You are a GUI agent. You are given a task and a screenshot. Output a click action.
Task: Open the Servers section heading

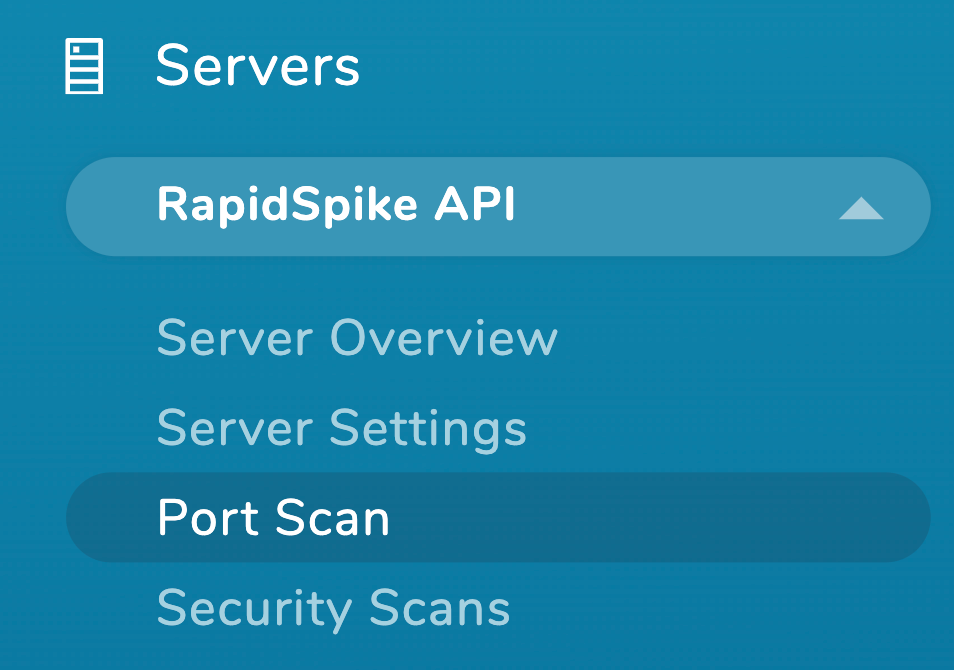click(x=257, y=66)
